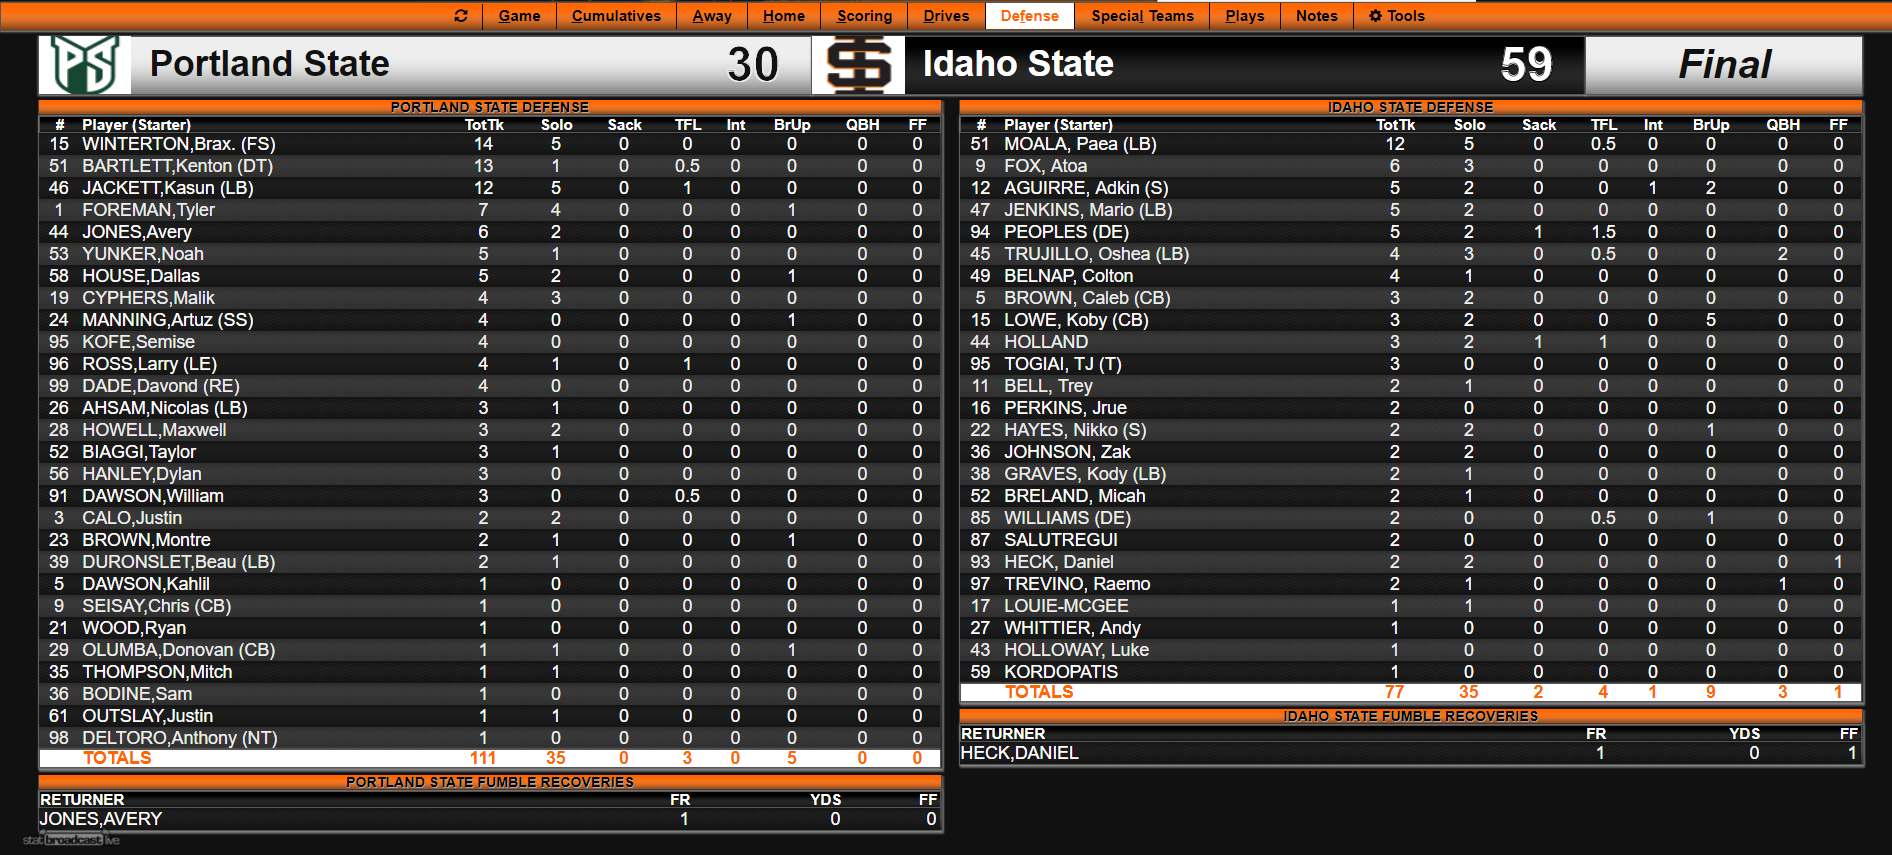Click the Portland State team logo

[85, 65]
